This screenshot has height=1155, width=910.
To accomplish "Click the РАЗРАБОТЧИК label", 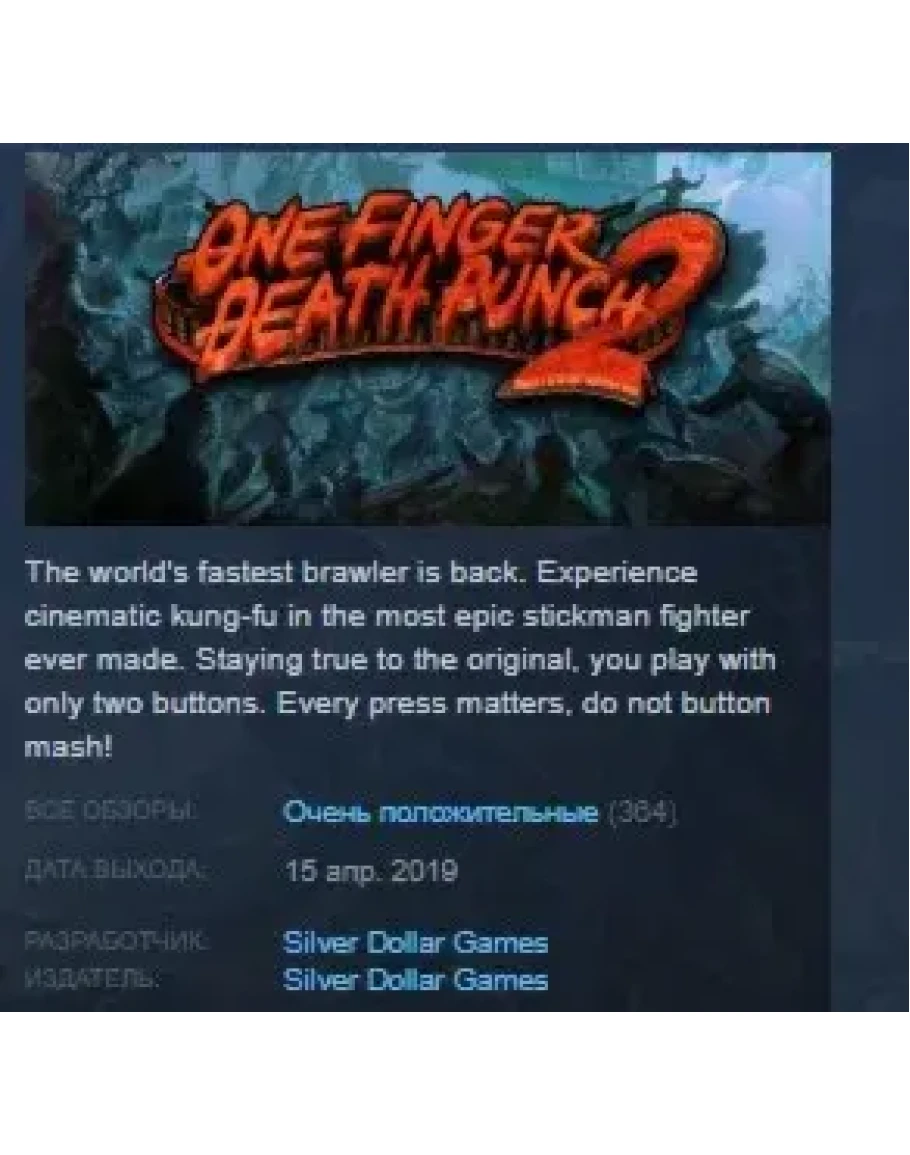I will 116,941.
